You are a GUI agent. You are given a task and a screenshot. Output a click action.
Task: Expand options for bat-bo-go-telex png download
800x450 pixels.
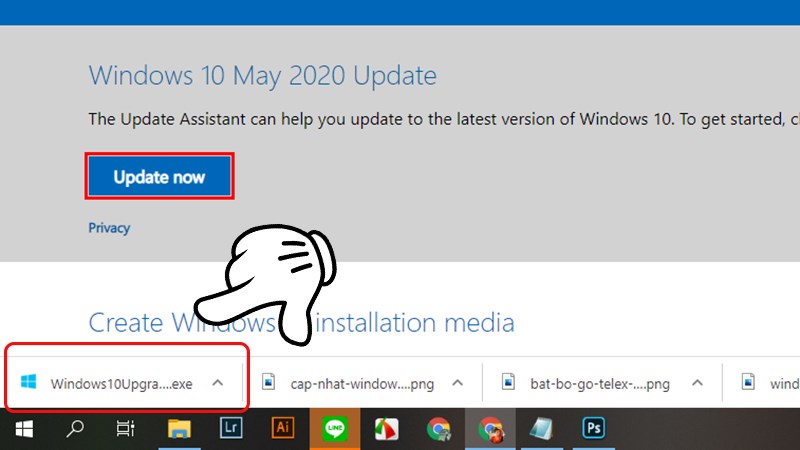(697, 383)
